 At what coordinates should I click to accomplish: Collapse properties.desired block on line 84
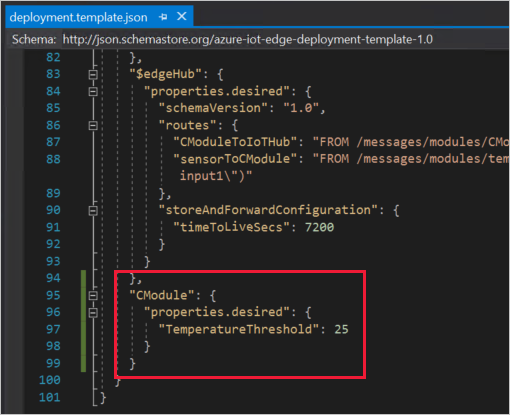click(93, 91)
